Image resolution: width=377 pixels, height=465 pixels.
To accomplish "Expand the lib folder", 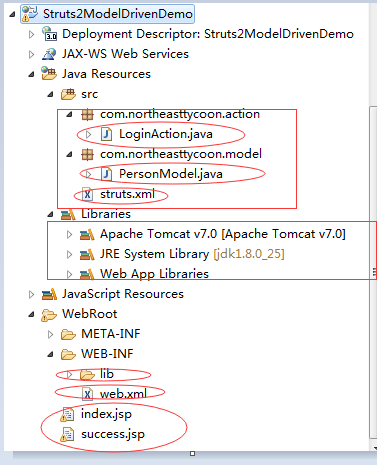I will 69,374.
